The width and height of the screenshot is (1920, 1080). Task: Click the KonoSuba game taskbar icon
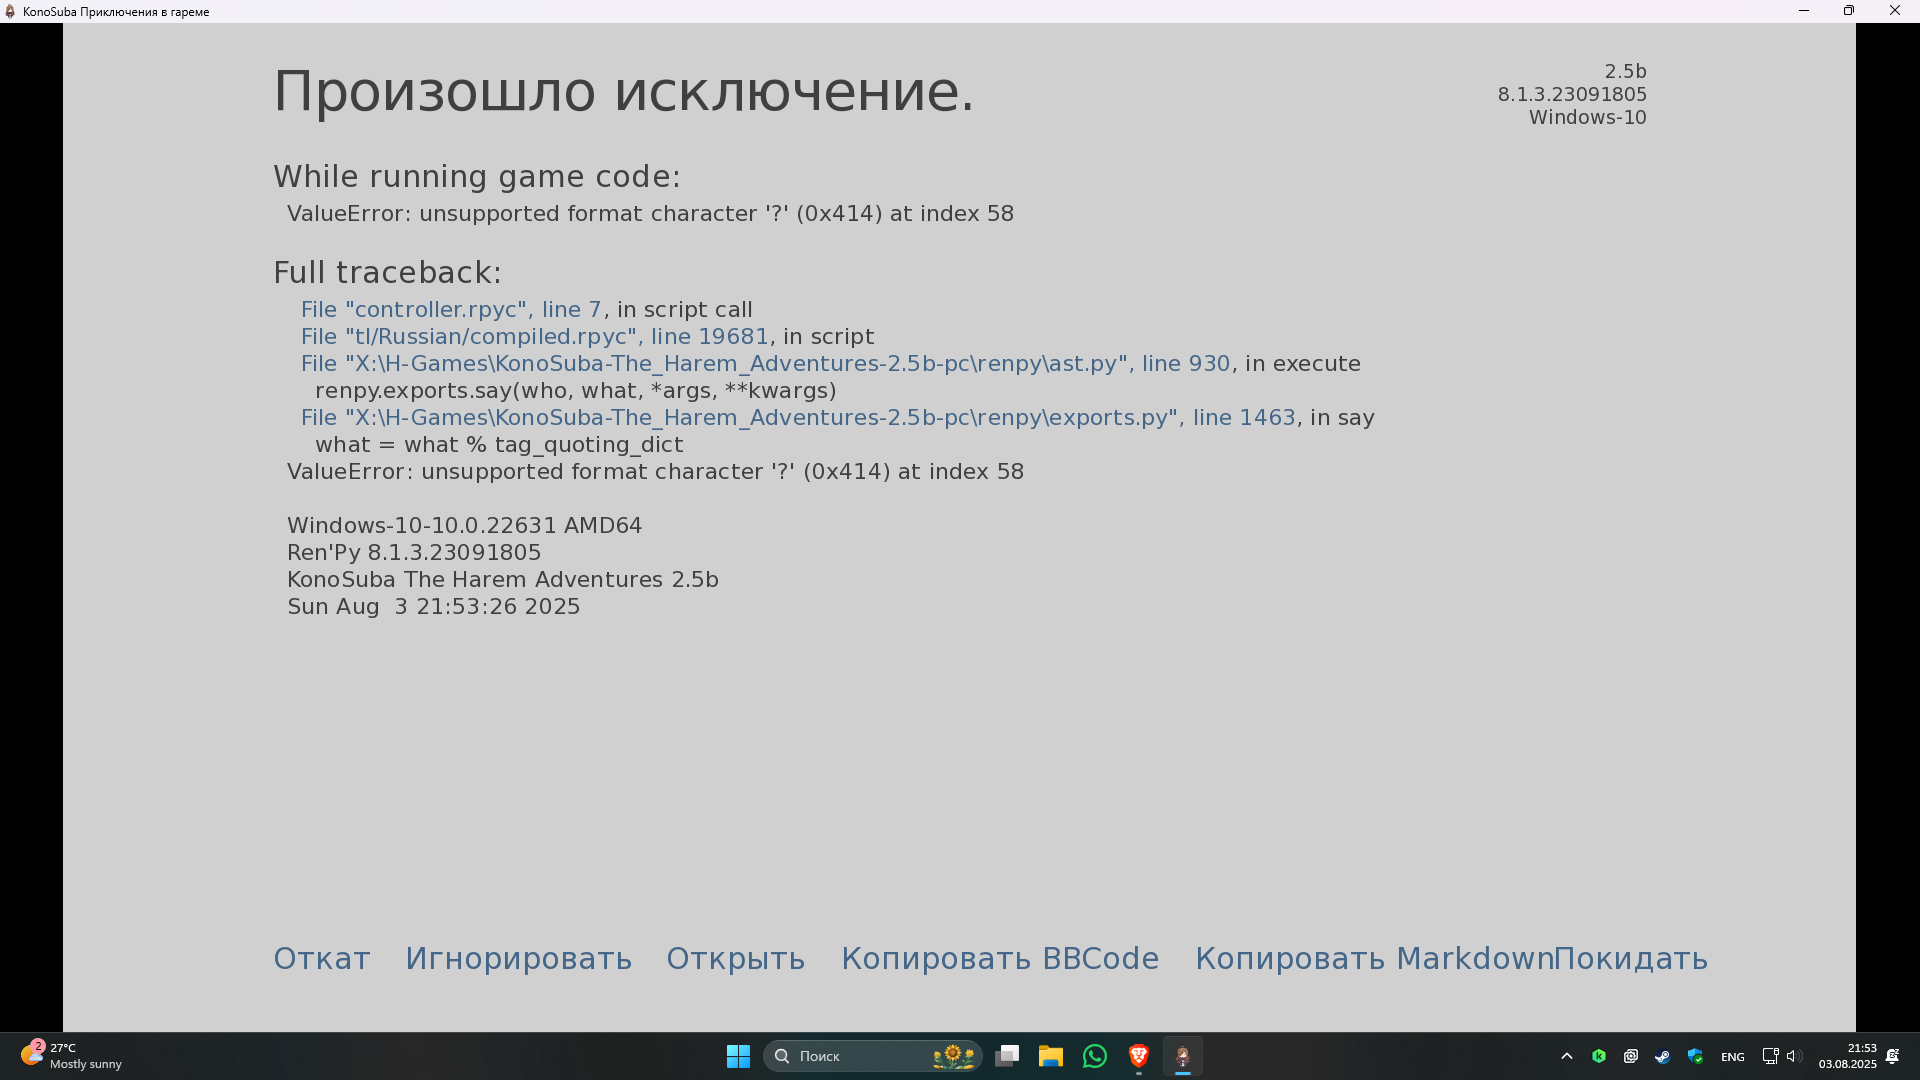coord(1182,1056)
